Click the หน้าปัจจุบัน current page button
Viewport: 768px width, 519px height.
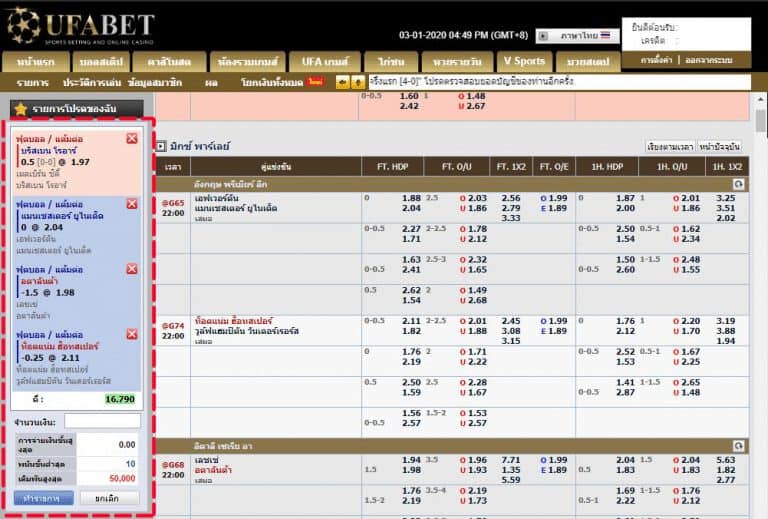[x=719, y=147]
